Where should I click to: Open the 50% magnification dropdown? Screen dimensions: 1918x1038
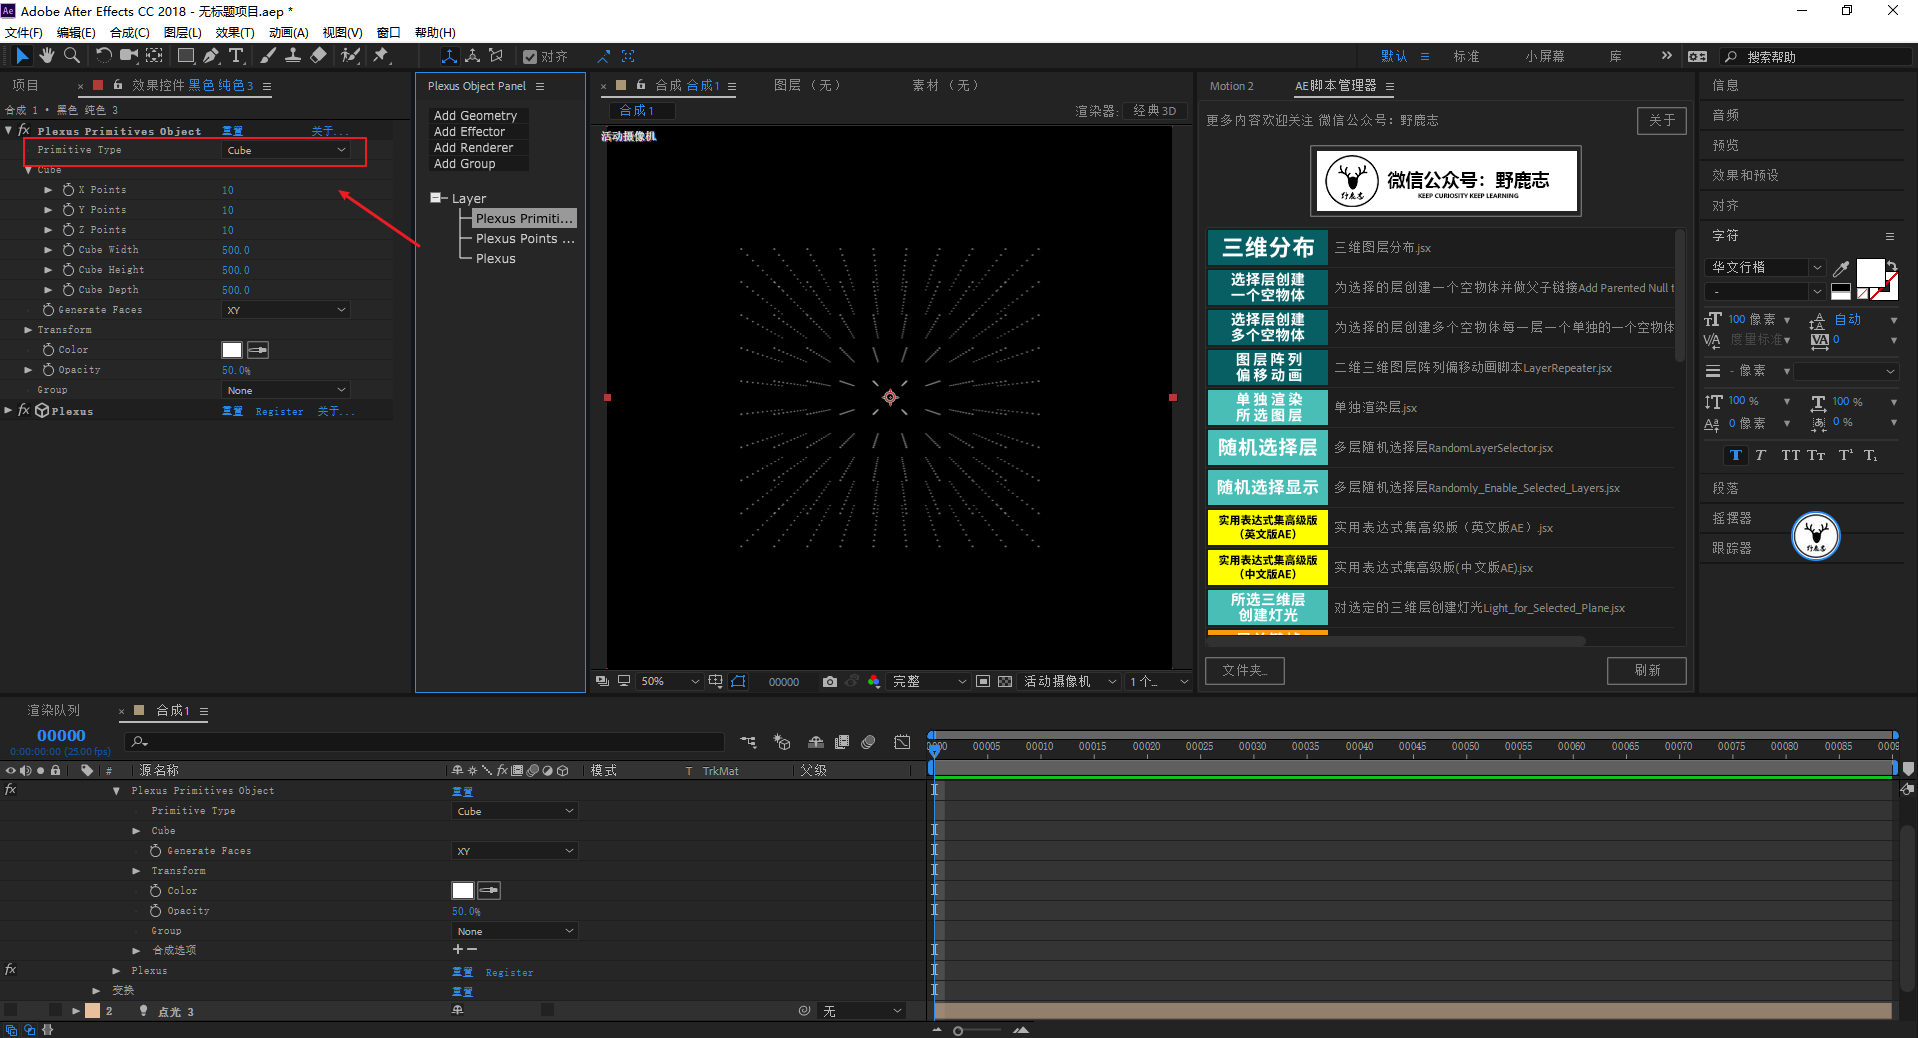[670, 681]
